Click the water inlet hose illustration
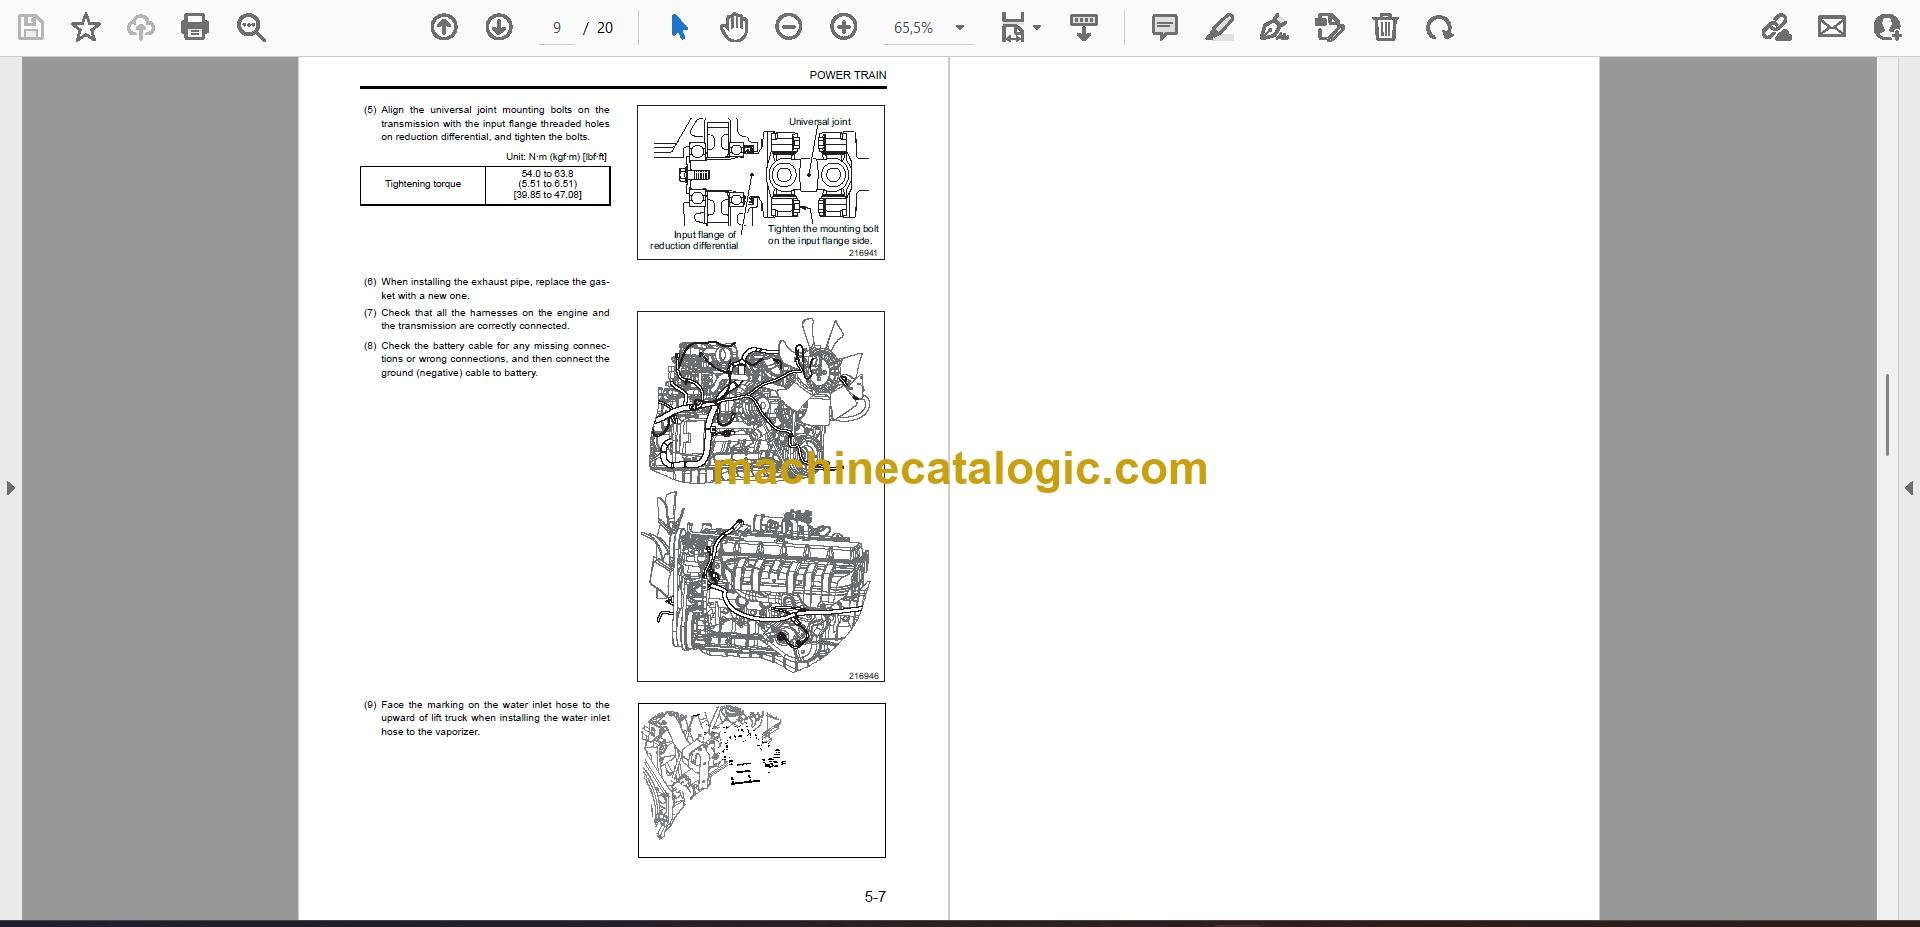 pyautogui.click(x=762, y=780)
